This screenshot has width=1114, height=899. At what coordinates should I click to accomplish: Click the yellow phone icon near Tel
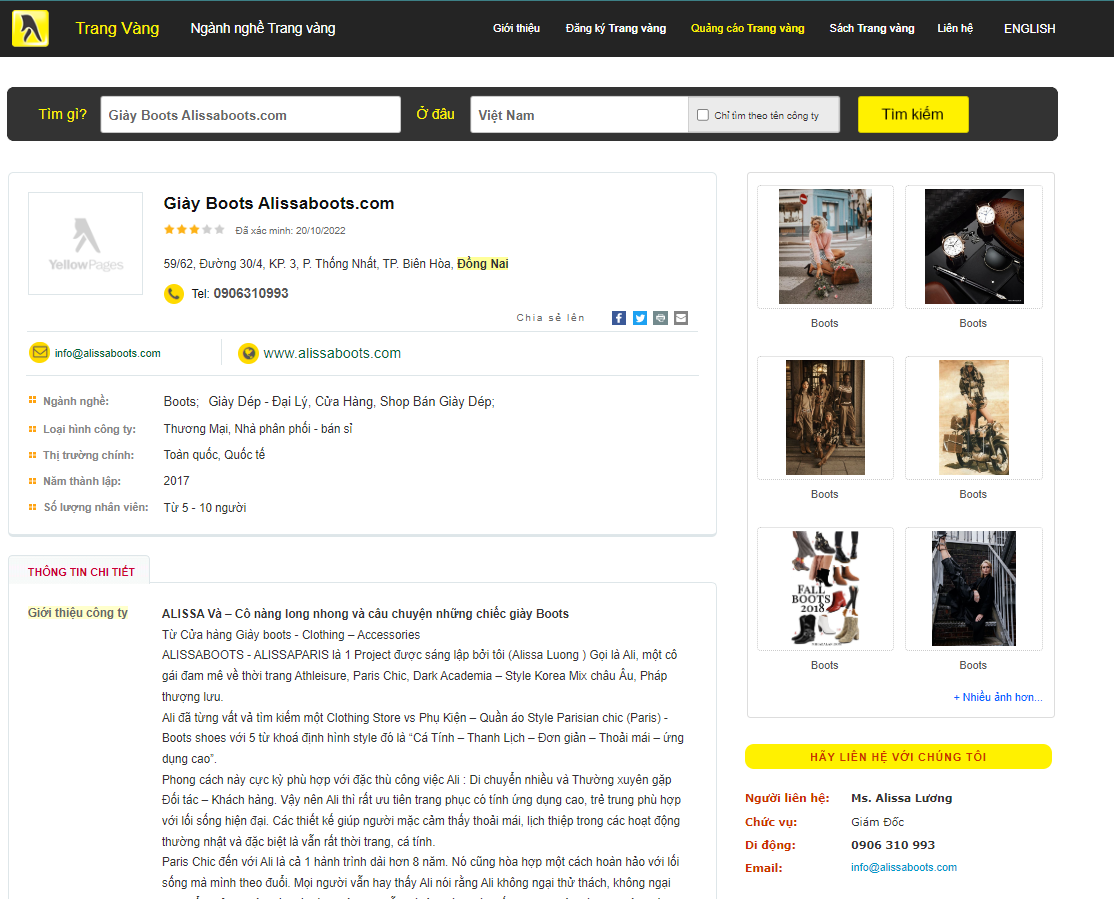(x=173, y=294)
